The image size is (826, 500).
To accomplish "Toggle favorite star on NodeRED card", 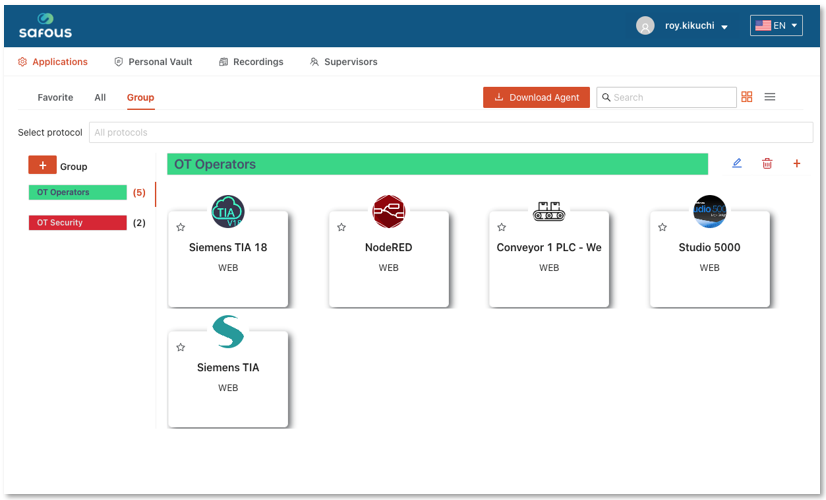I will click(x=342, y=228).
